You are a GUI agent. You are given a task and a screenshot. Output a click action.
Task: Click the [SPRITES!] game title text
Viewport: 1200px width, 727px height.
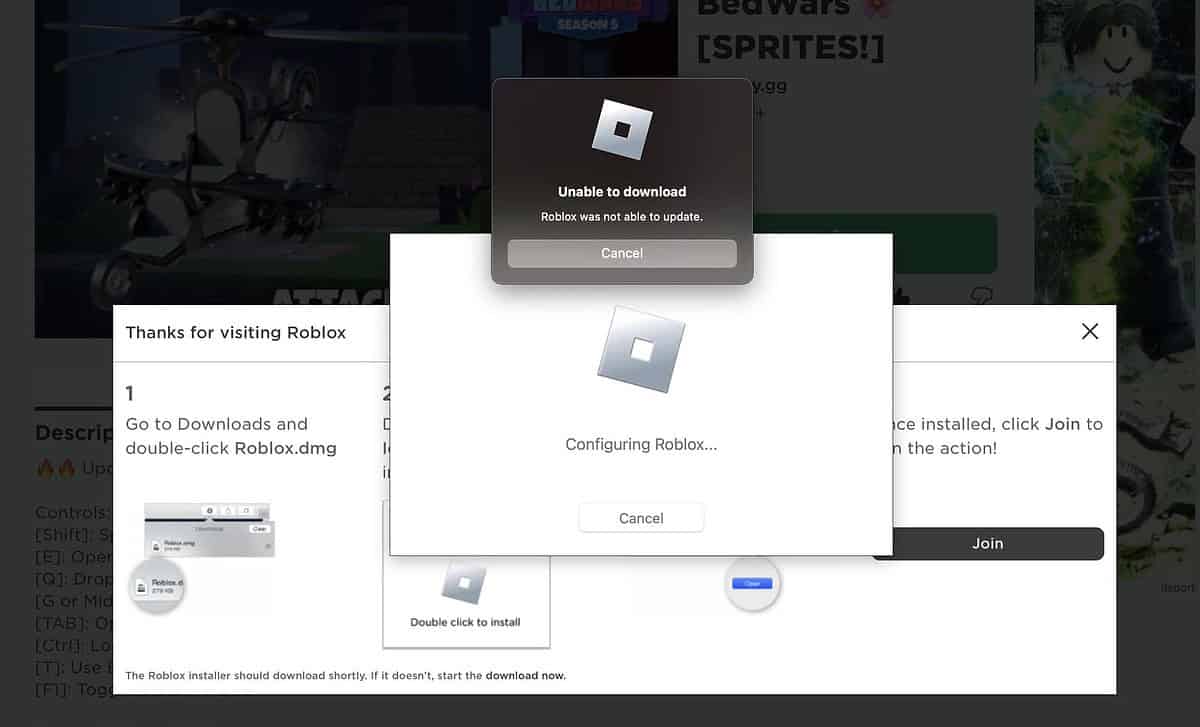pyautogui.click(x=790, y=45)
